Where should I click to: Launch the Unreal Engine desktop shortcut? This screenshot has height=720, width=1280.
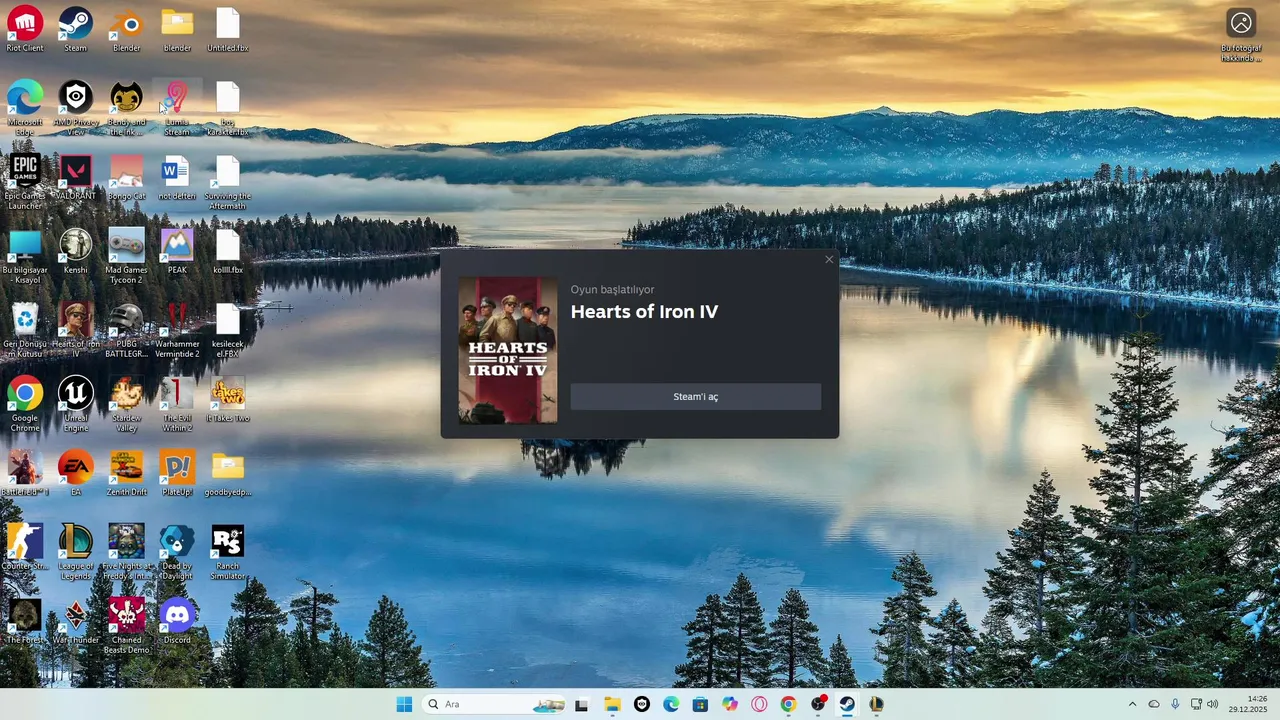[76, 404]
